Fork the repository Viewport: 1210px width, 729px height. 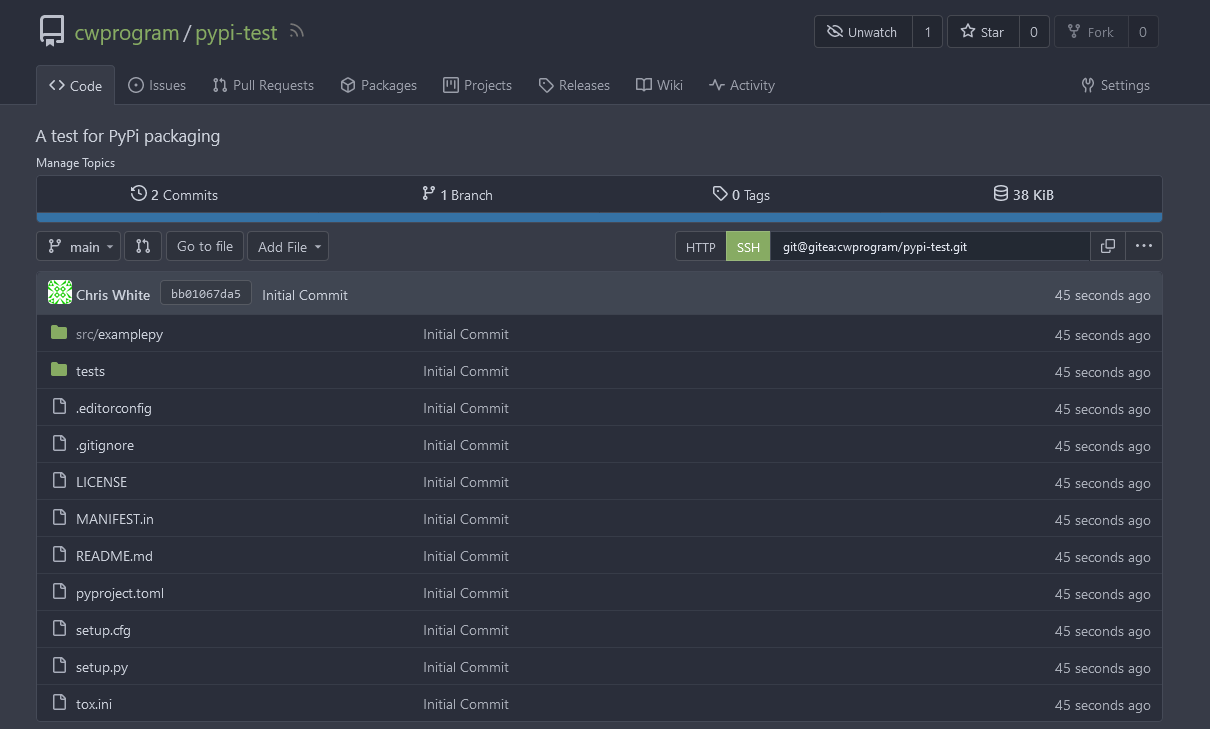coord(1091,32)
